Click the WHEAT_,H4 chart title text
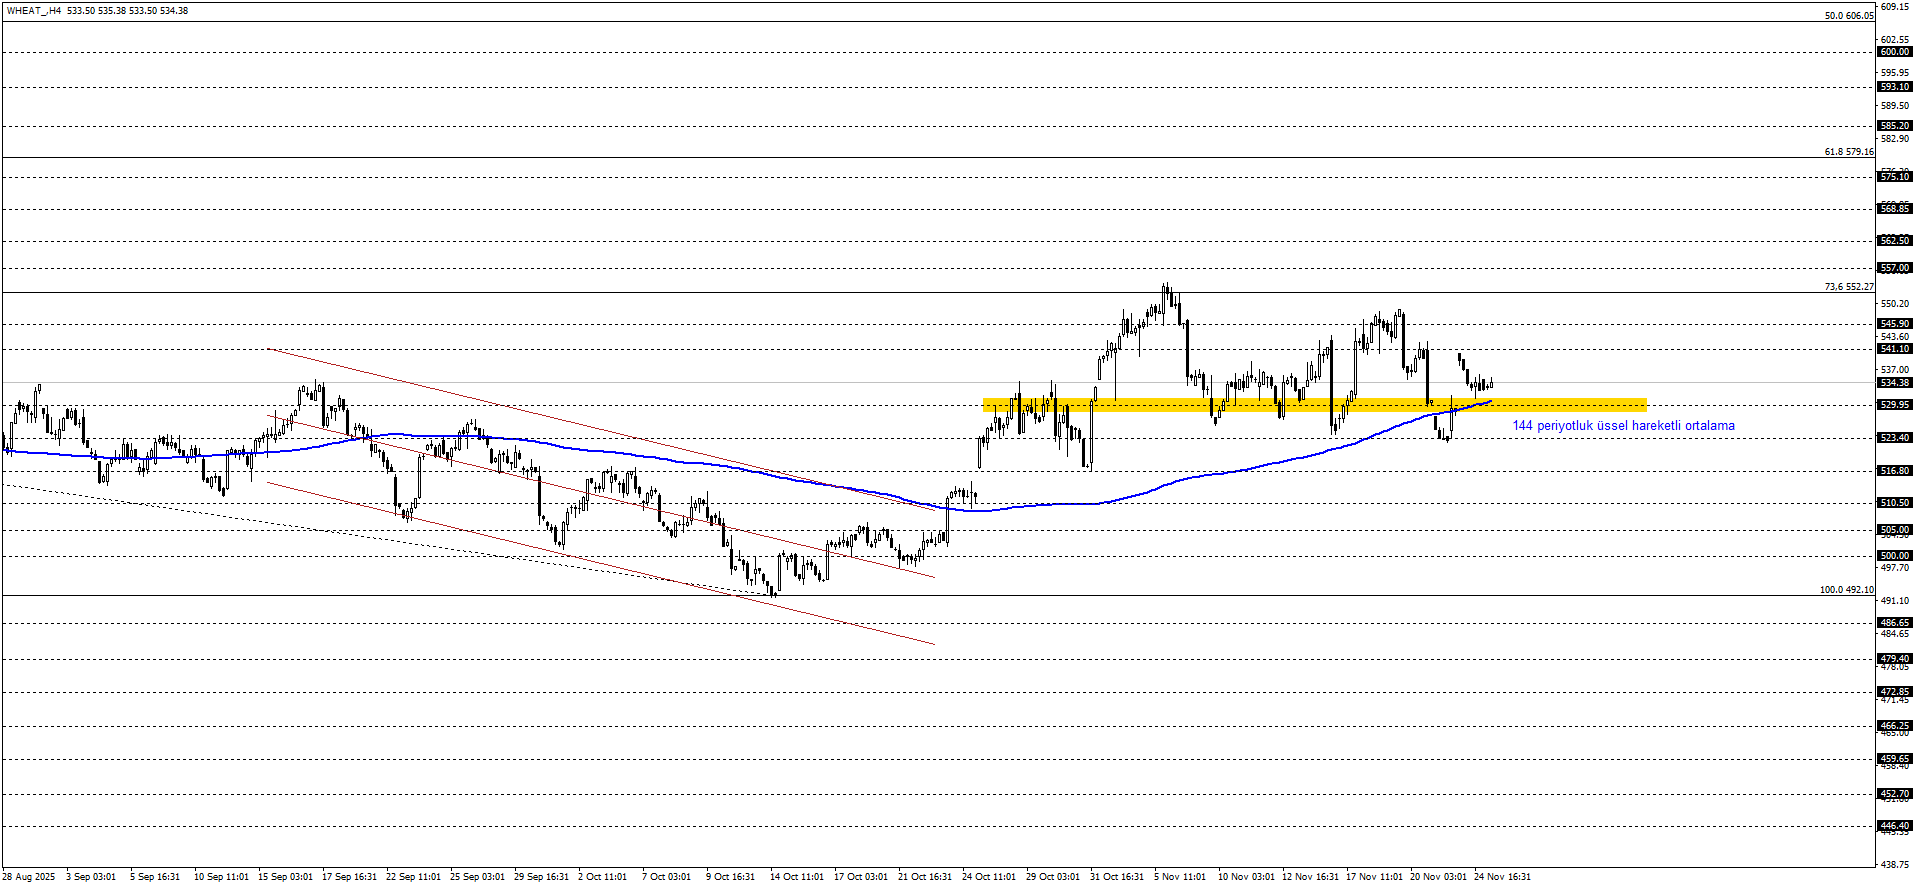 tap(33, 11)
